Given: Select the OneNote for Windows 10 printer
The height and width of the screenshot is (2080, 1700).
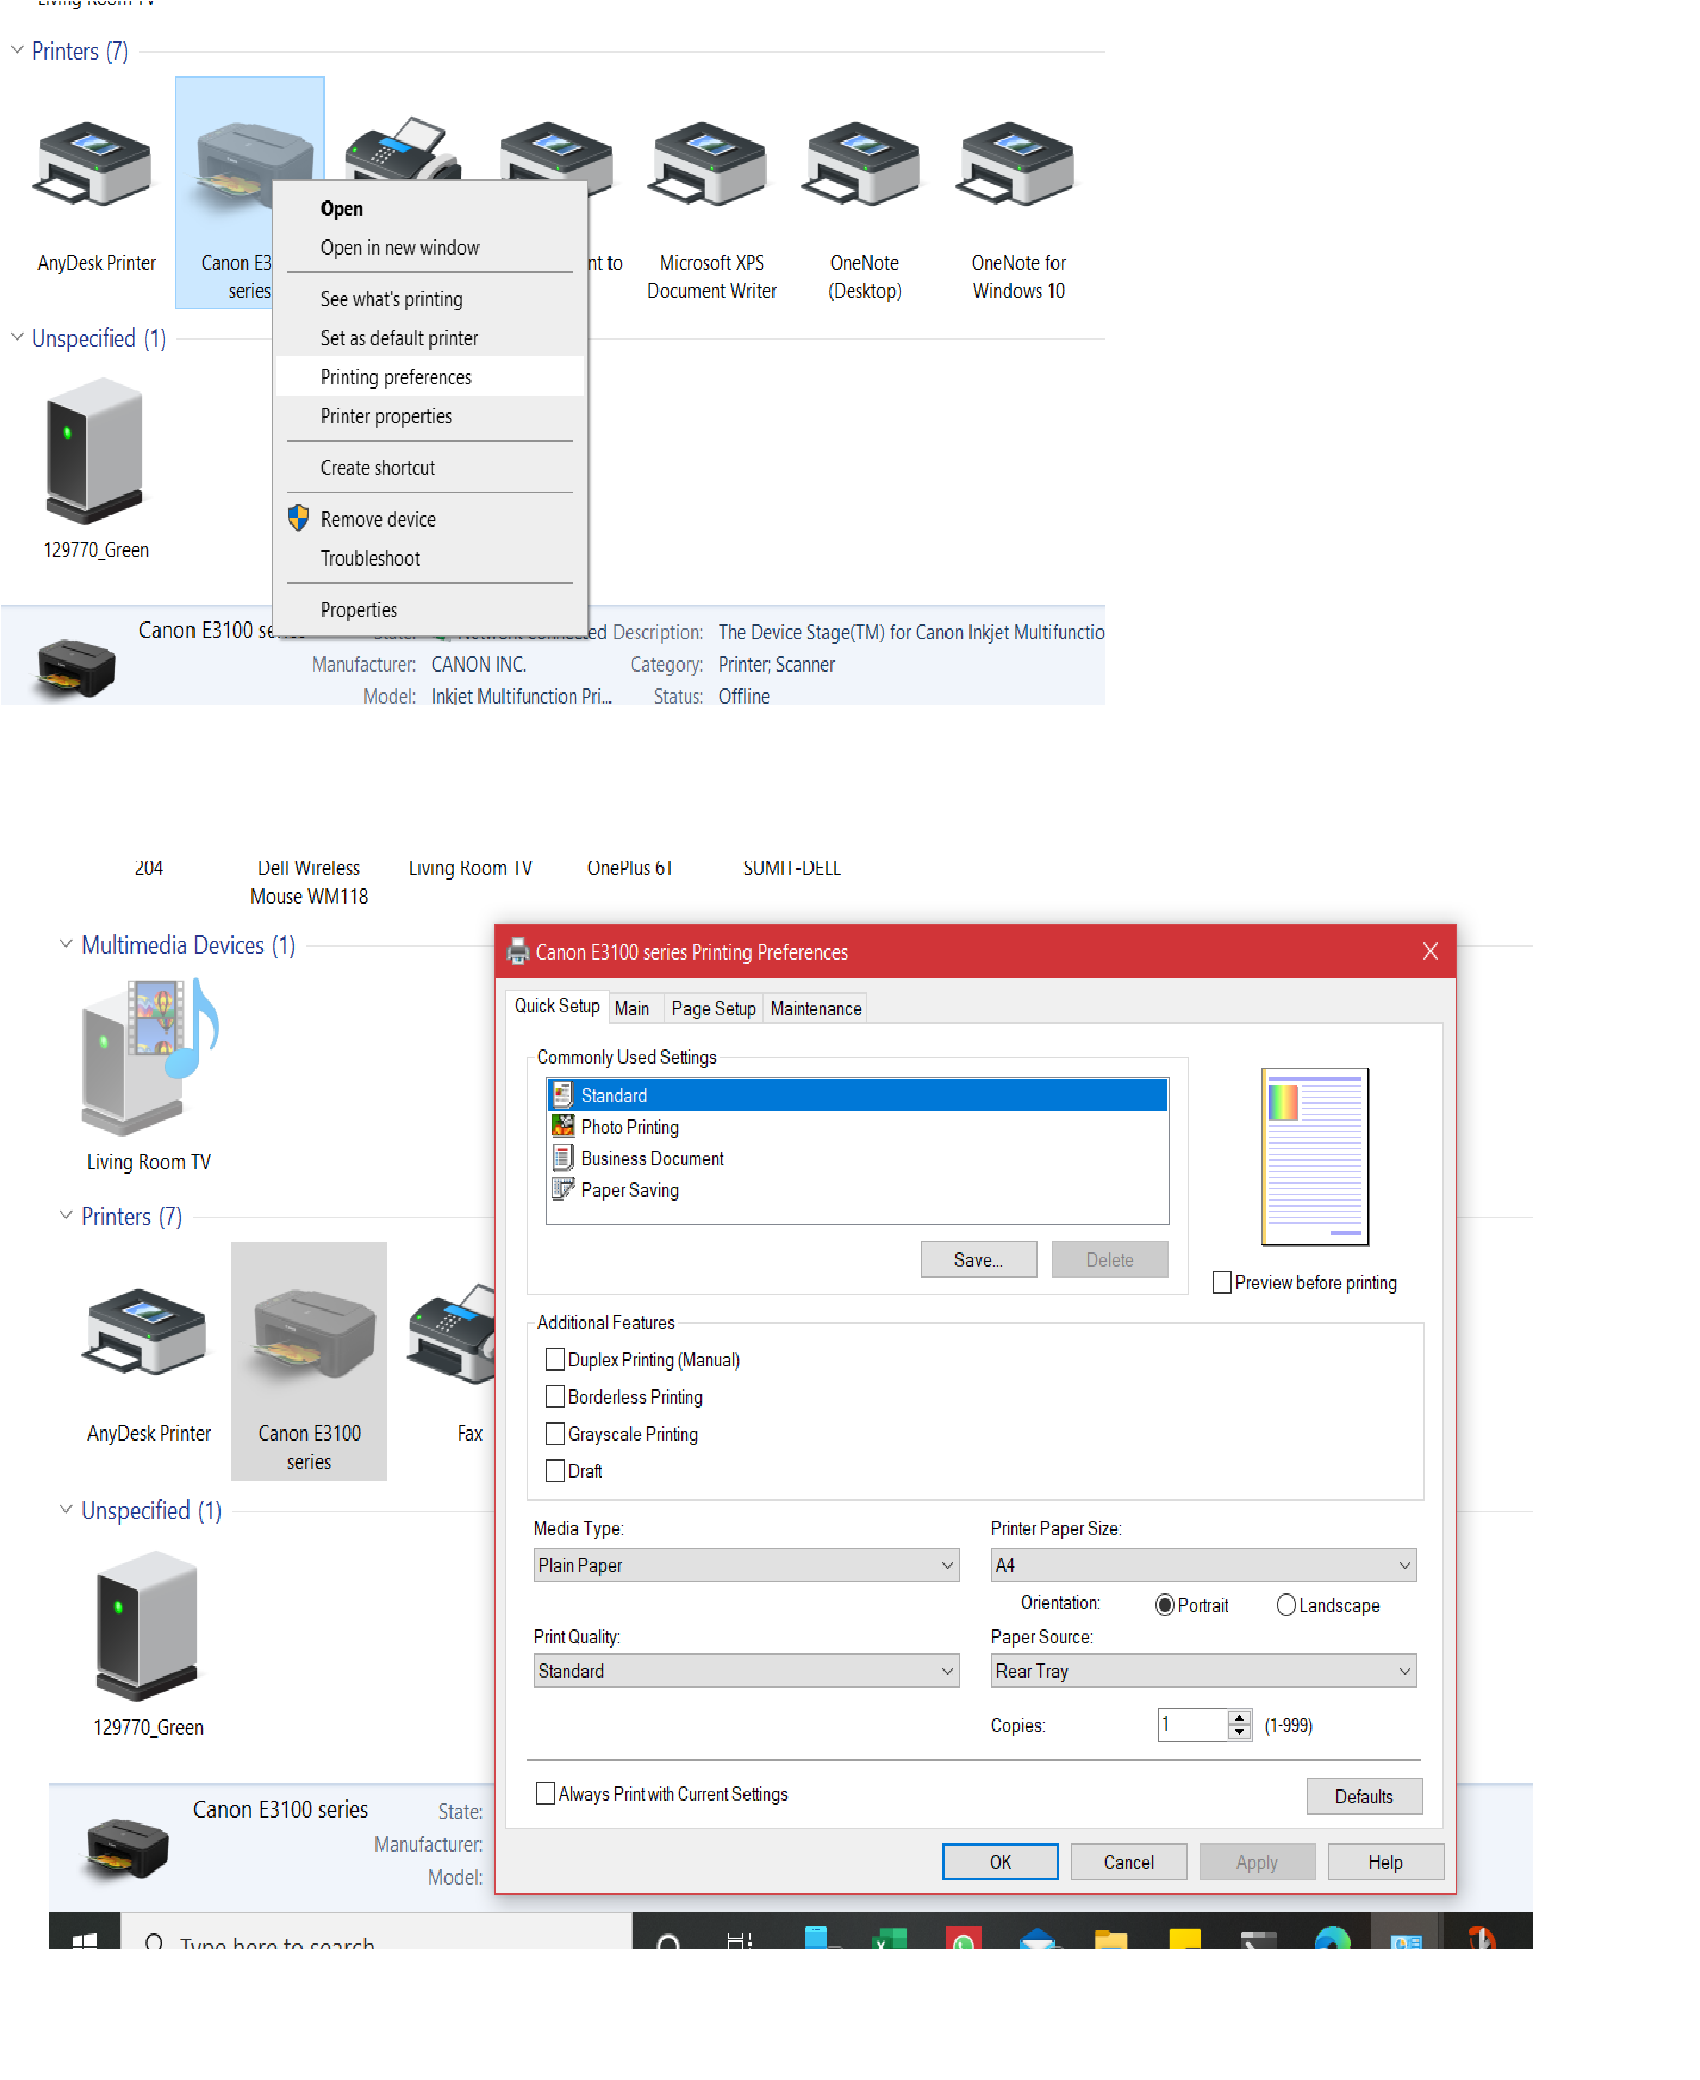Looking at the screenshot, I should (1016, 165).
